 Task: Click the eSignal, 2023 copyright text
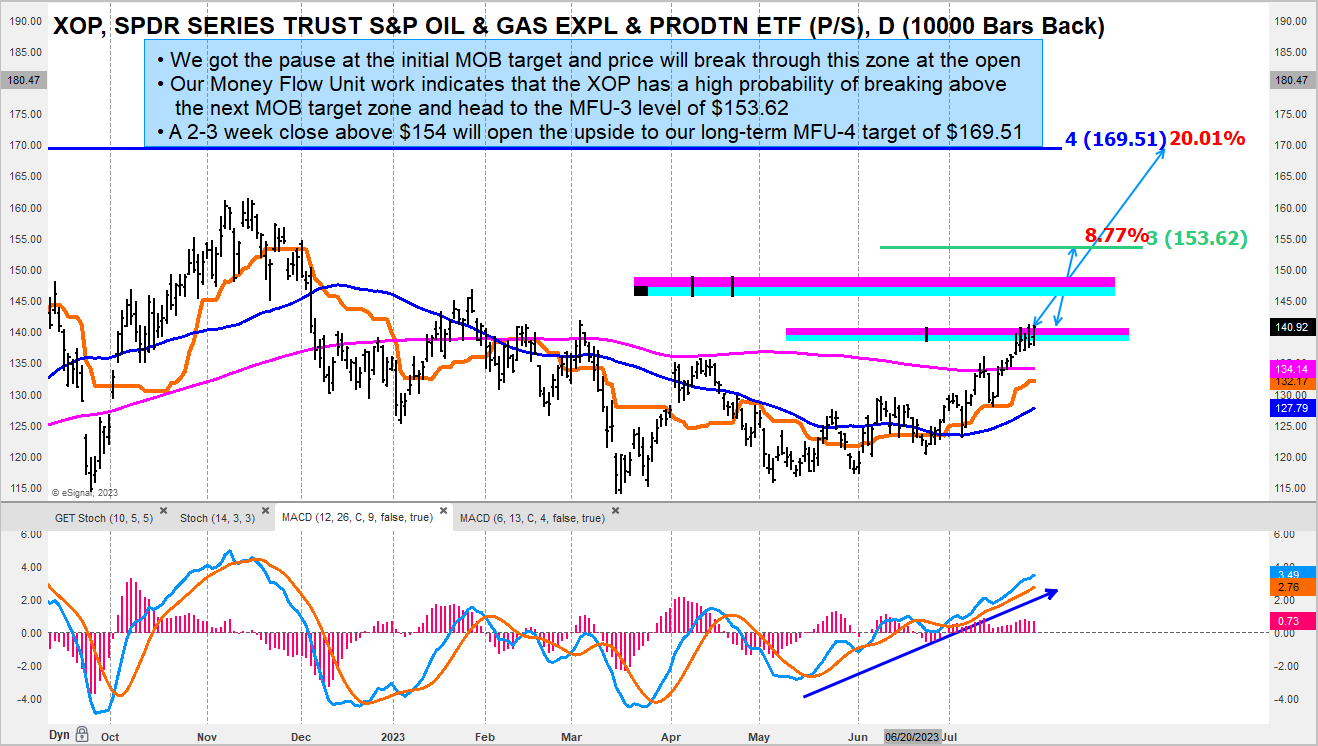tap(84, 492)
